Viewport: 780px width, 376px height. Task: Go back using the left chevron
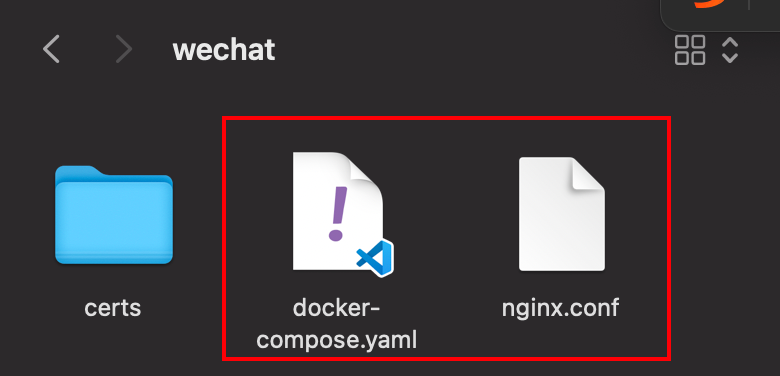pyautogui.click(x=51, y=49)
